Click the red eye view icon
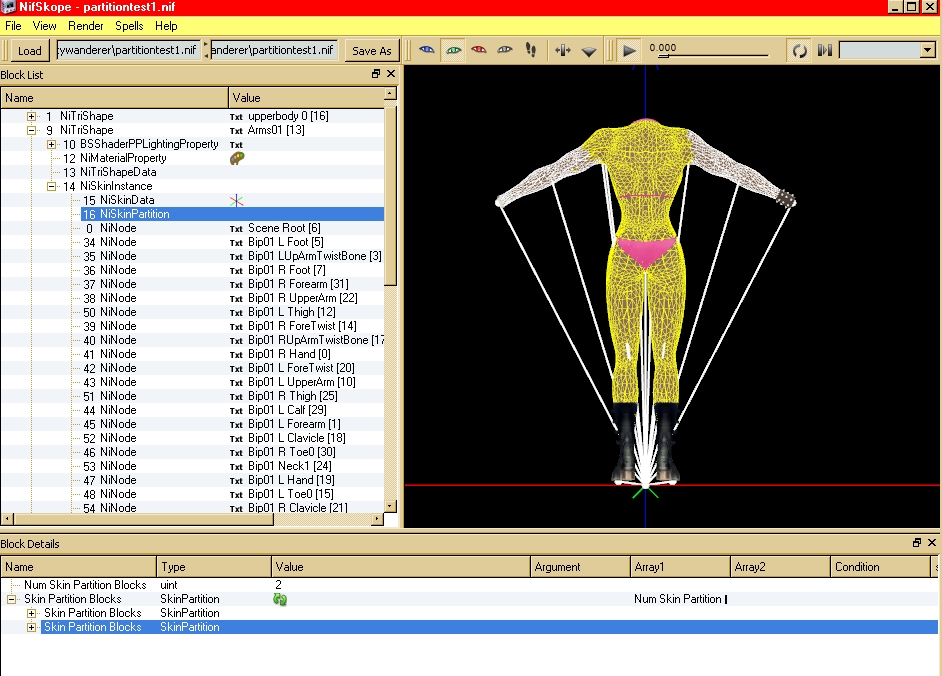Image resolution: width=942 pixels, height=676 pixels. tap(479, 50)
